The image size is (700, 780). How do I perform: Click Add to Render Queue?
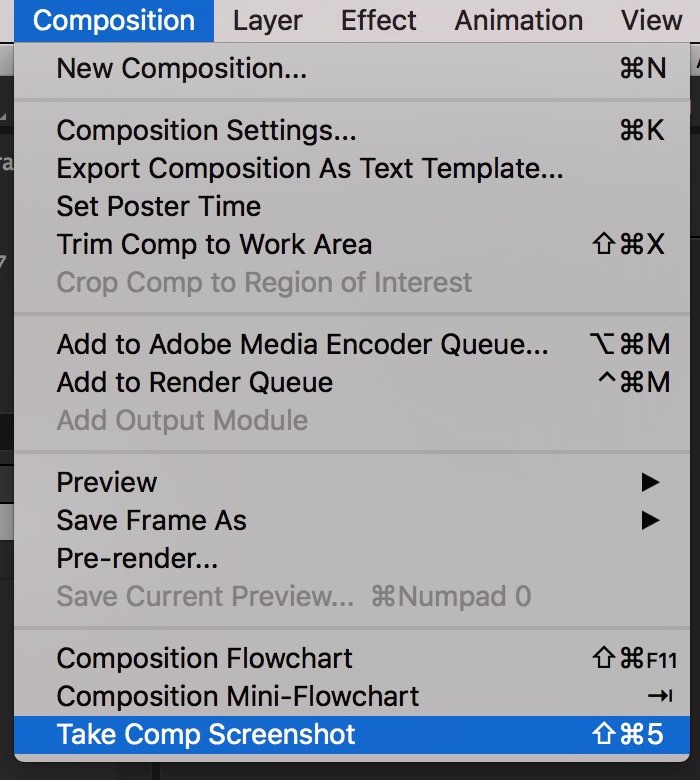[194, 382]
